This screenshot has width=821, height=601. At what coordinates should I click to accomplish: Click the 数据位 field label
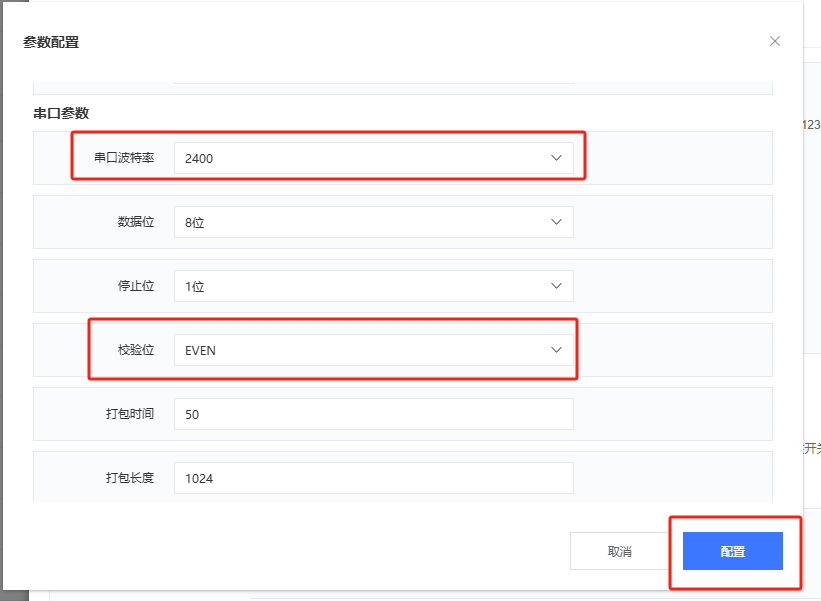click(x=136, y=222)
